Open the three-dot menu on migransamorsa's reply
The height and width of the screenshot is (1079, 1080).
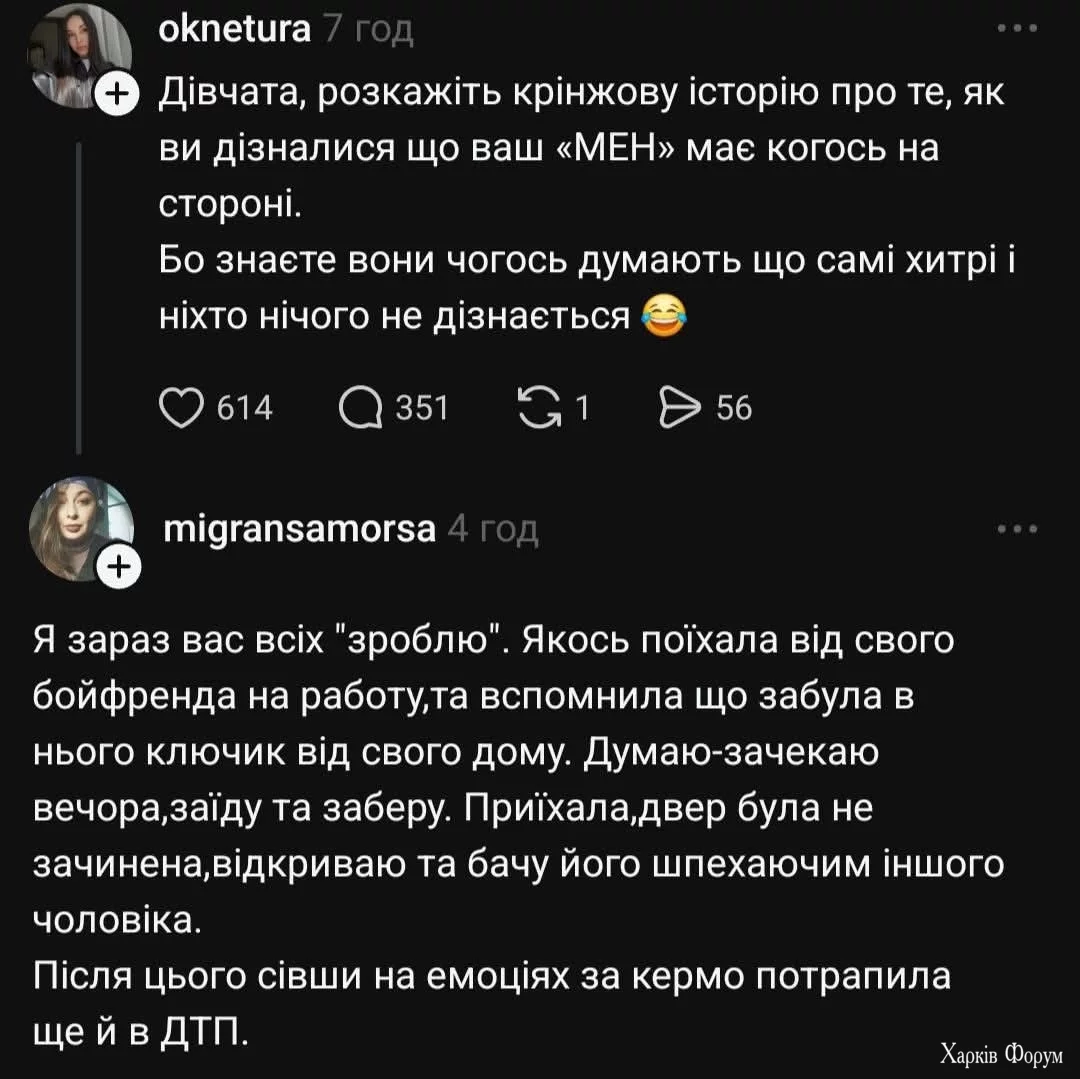1018,529
